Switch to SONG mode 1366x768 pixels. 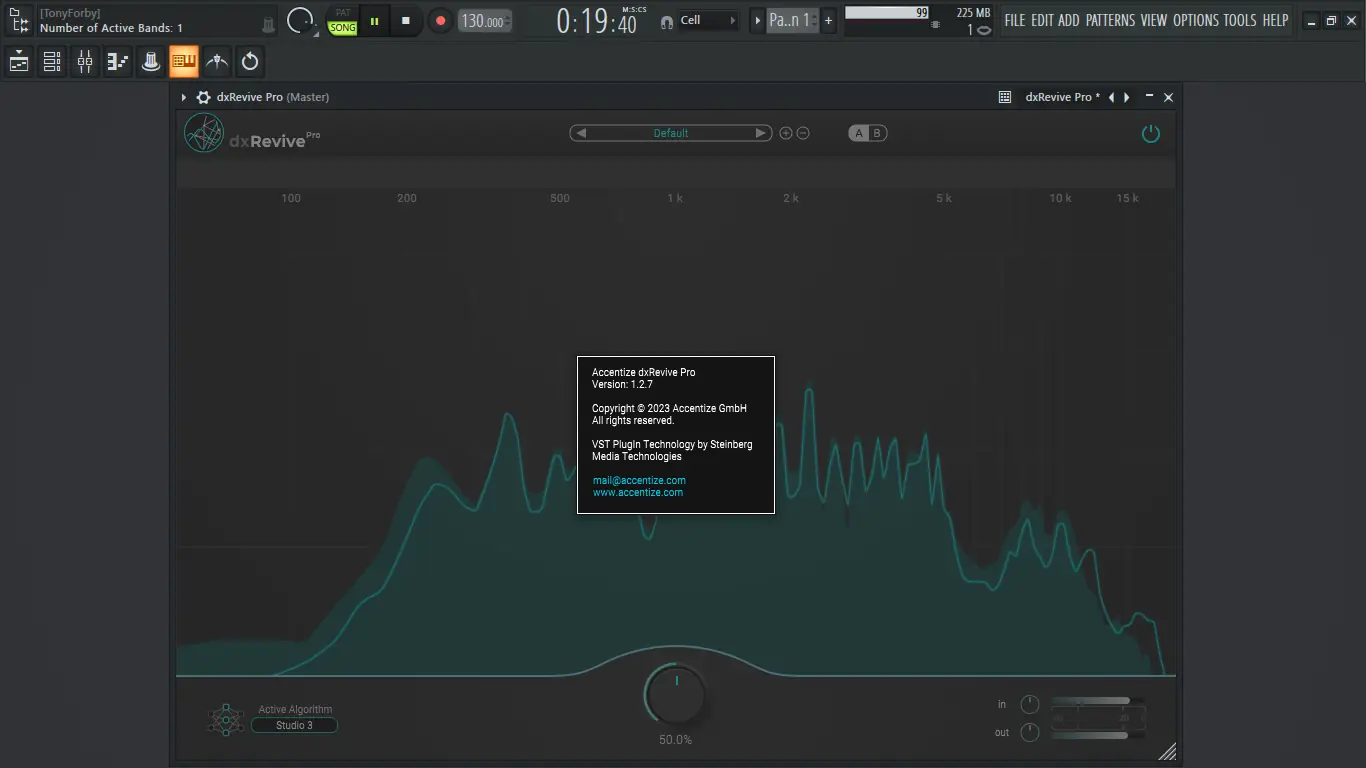click(343, 28)
